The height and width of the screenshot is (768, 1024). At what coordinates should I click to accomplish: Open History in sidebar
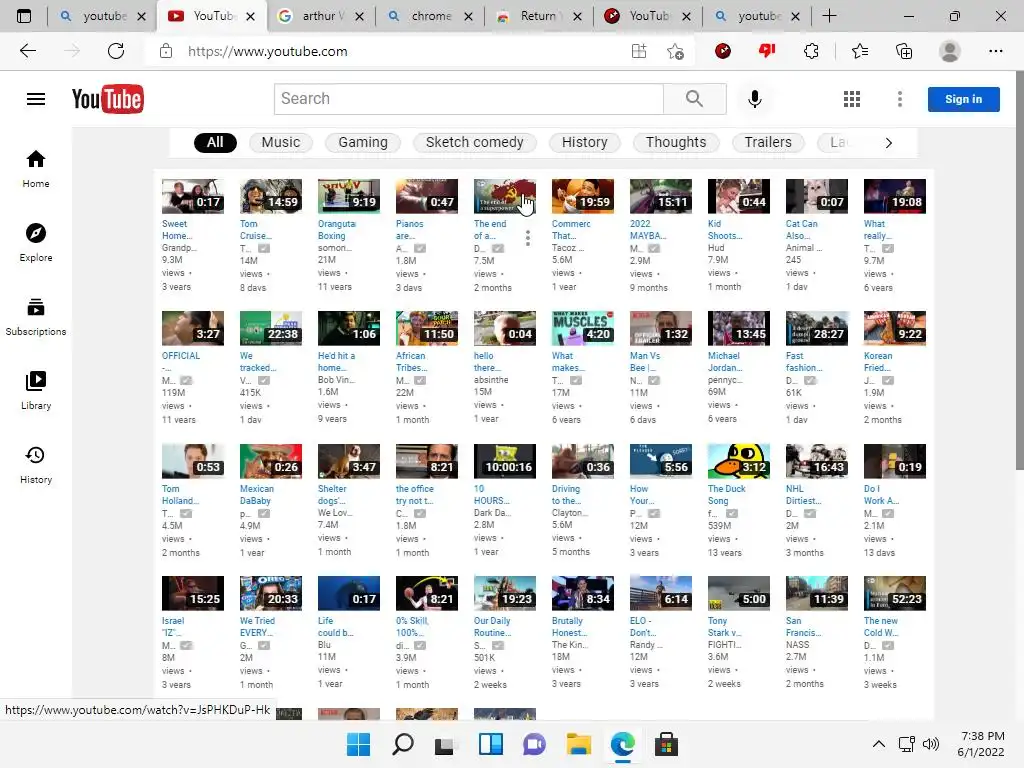coord(36,465)
